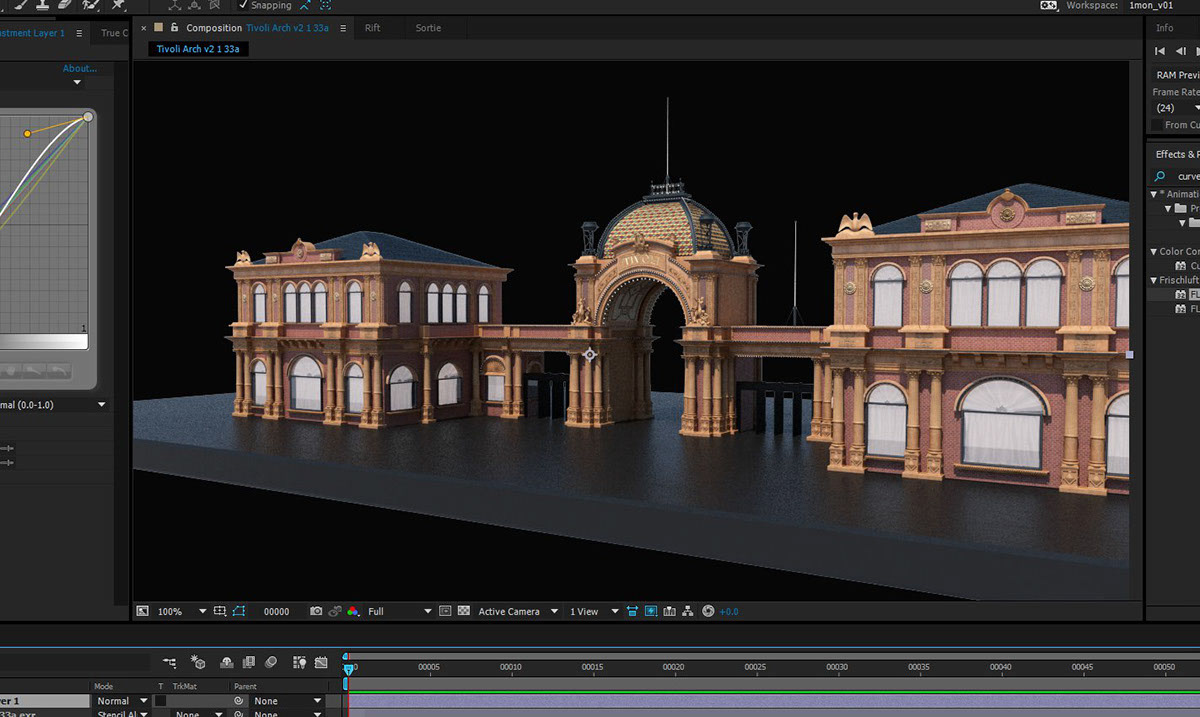Click the Tivoli Arch v2 1 33a breadcrumb

(x=198, y=49)
